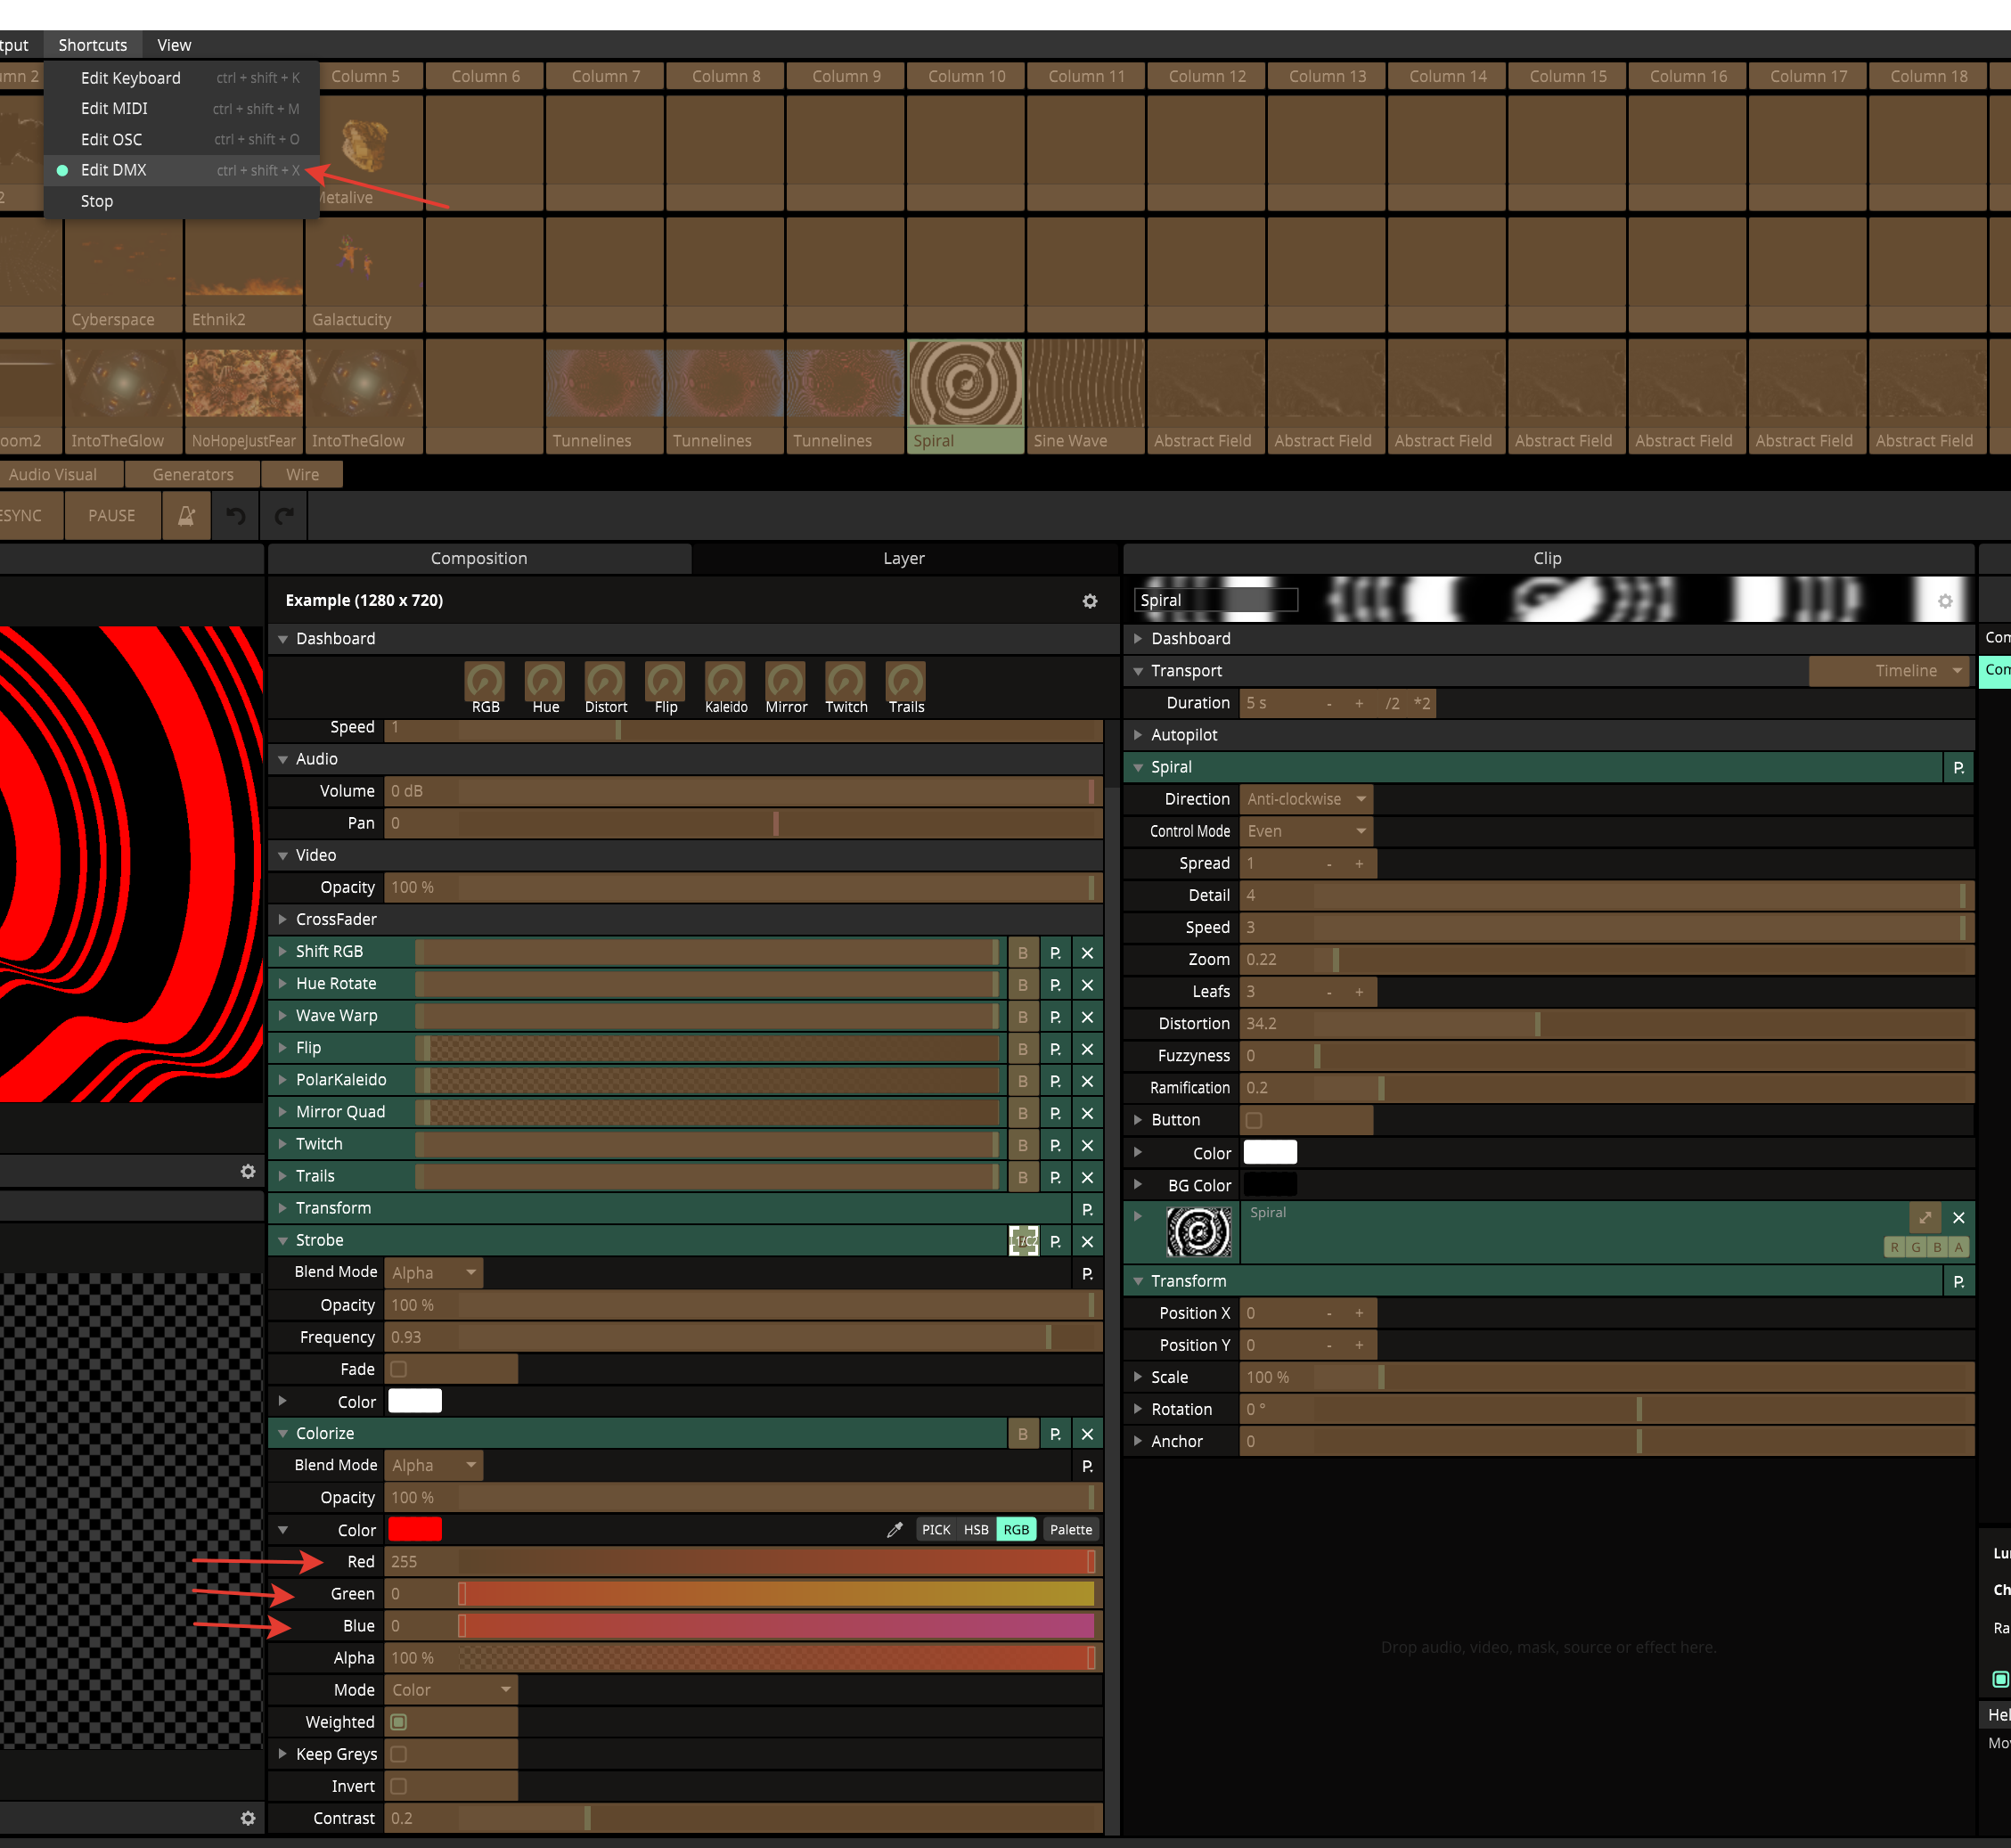Click the Spiral BG Color swatch
This screenshot has height=1848, width=2011.
[1270, 1185]
